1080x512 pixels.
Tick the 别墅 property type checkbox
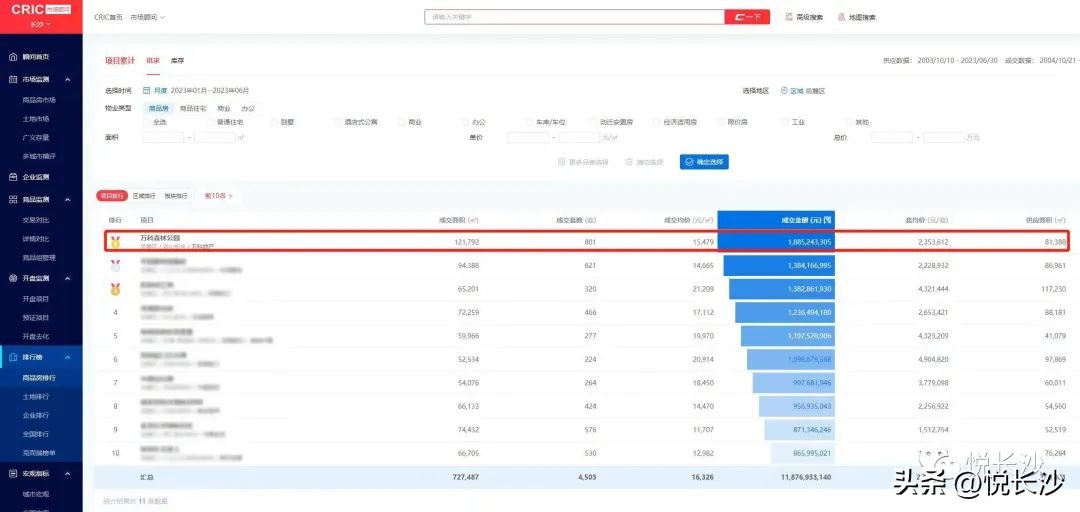coord(273,122)
